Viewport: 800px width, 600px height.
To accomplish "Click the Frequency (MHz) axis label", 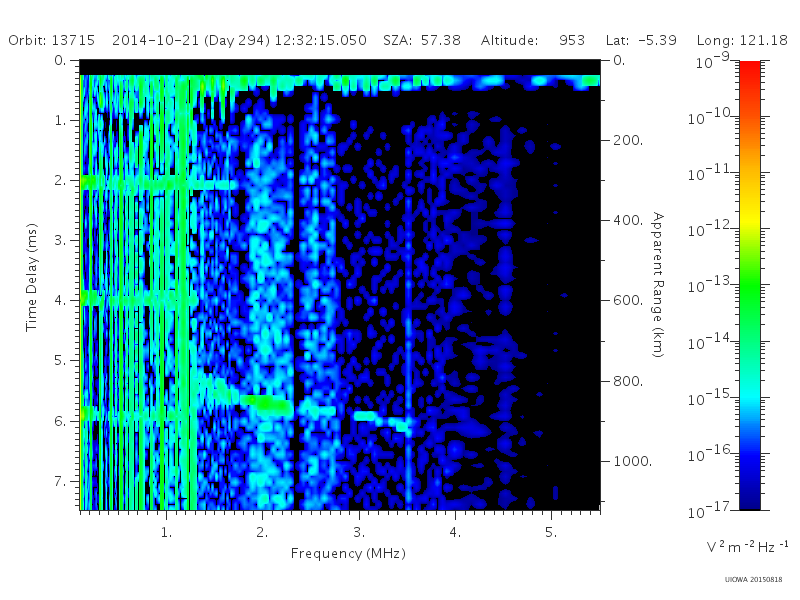I will pyautogui.click(x=348, y=554).
